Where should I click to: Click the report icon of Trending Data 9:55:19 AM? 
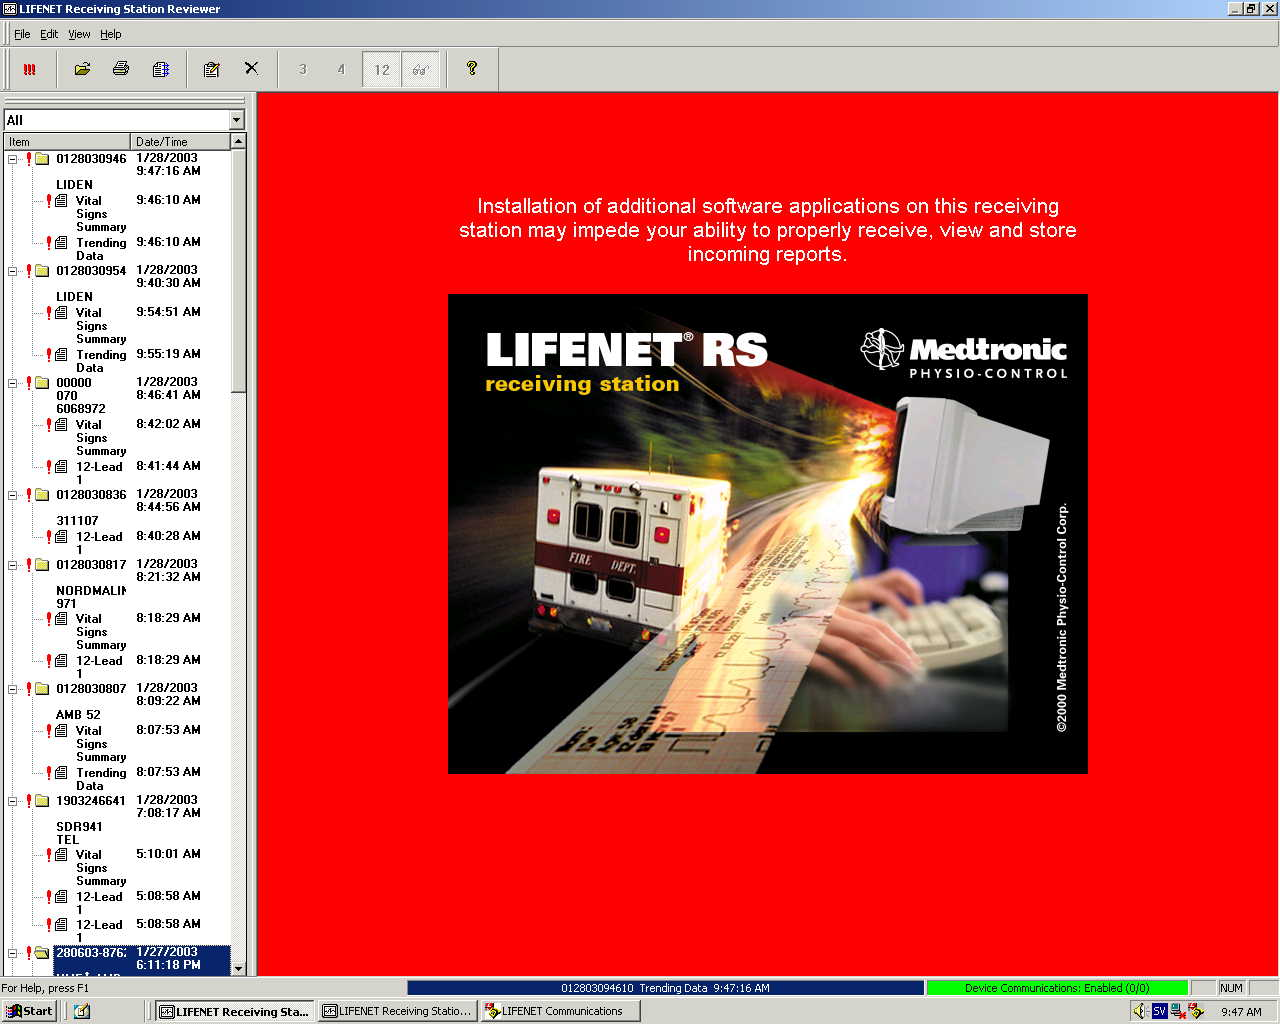click(62, 355)
